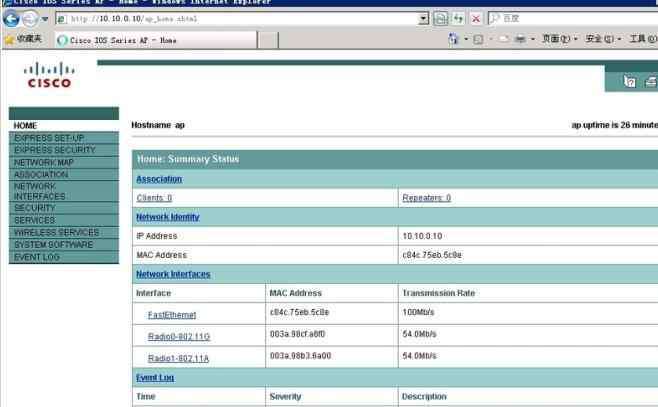Click the Event Log section link

(155, 378)
